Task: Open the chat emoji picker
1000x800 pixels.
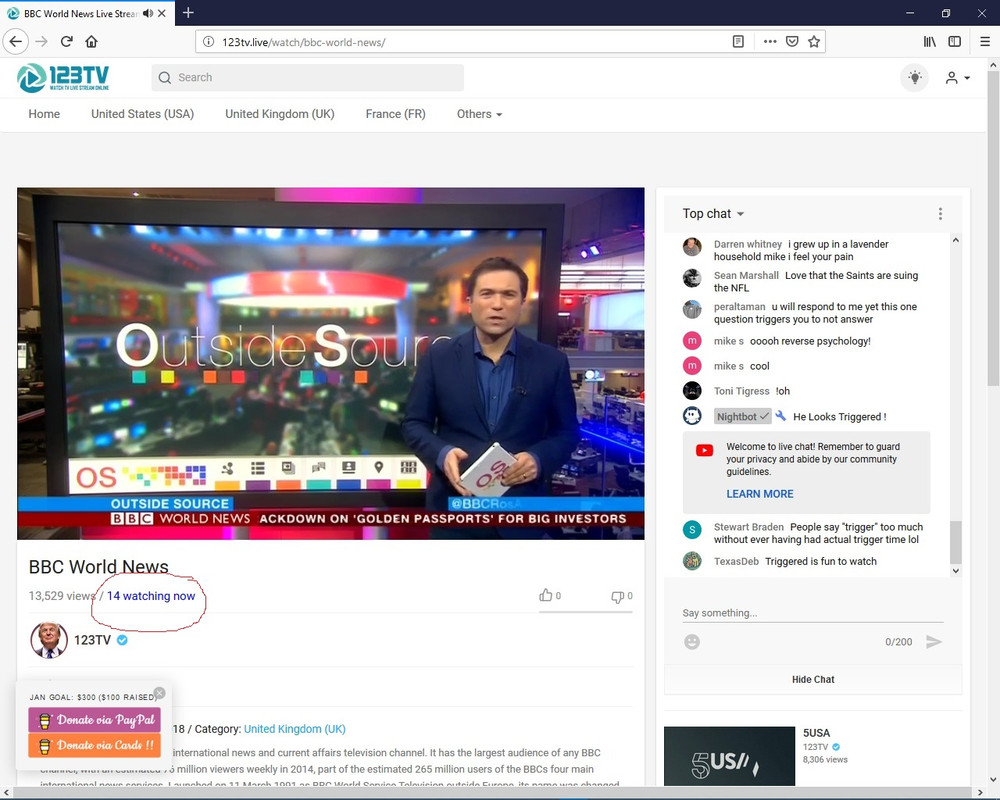Action: tap(692, 642)
